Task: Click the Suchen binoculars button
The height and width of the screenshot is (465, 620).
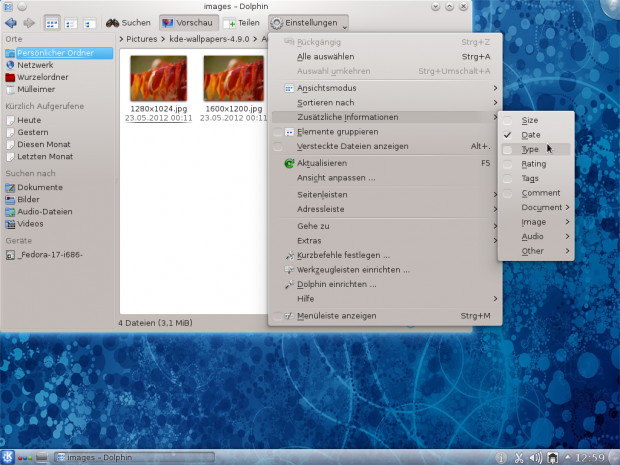Action: (128, 22)
